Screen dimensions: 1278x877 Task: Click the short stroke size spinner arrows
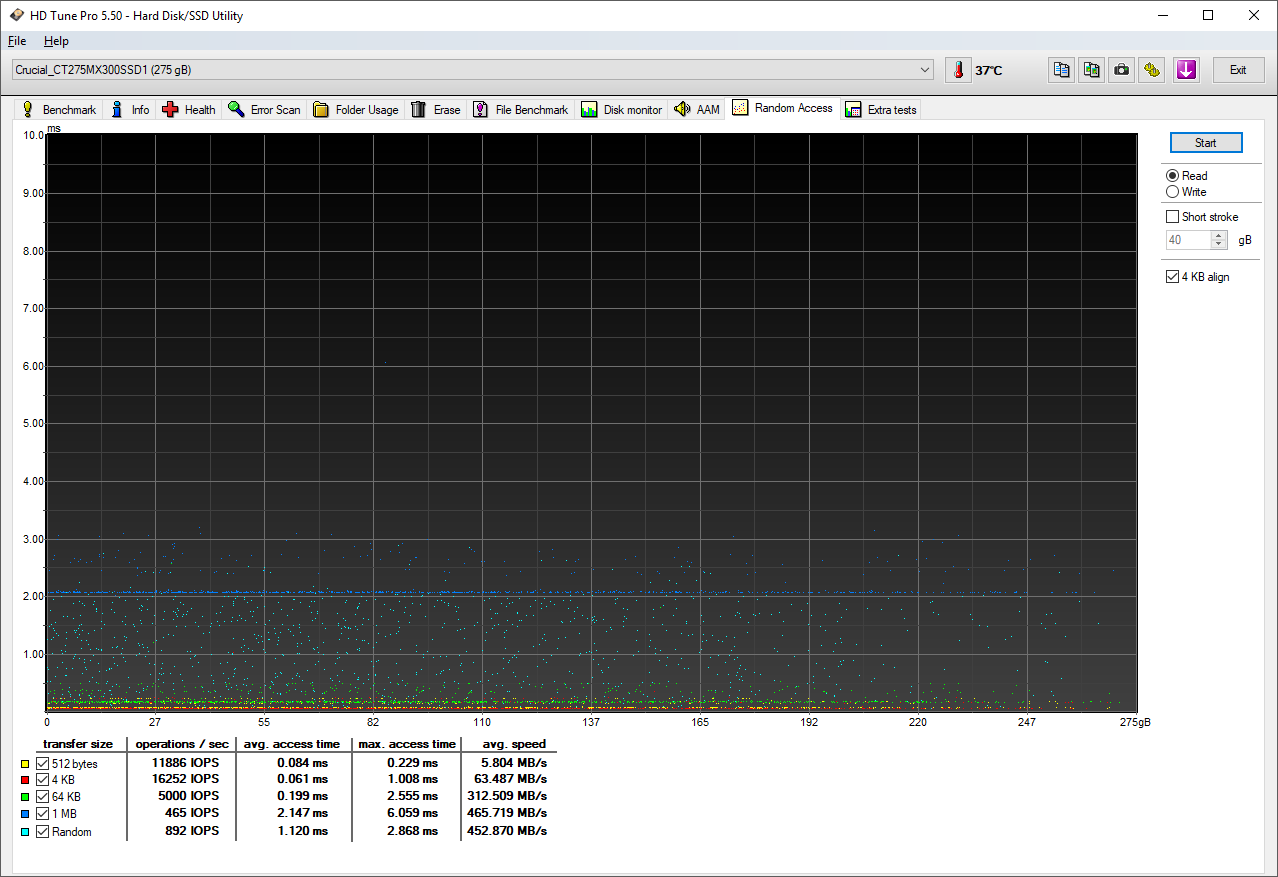[x=1218, y=240]
